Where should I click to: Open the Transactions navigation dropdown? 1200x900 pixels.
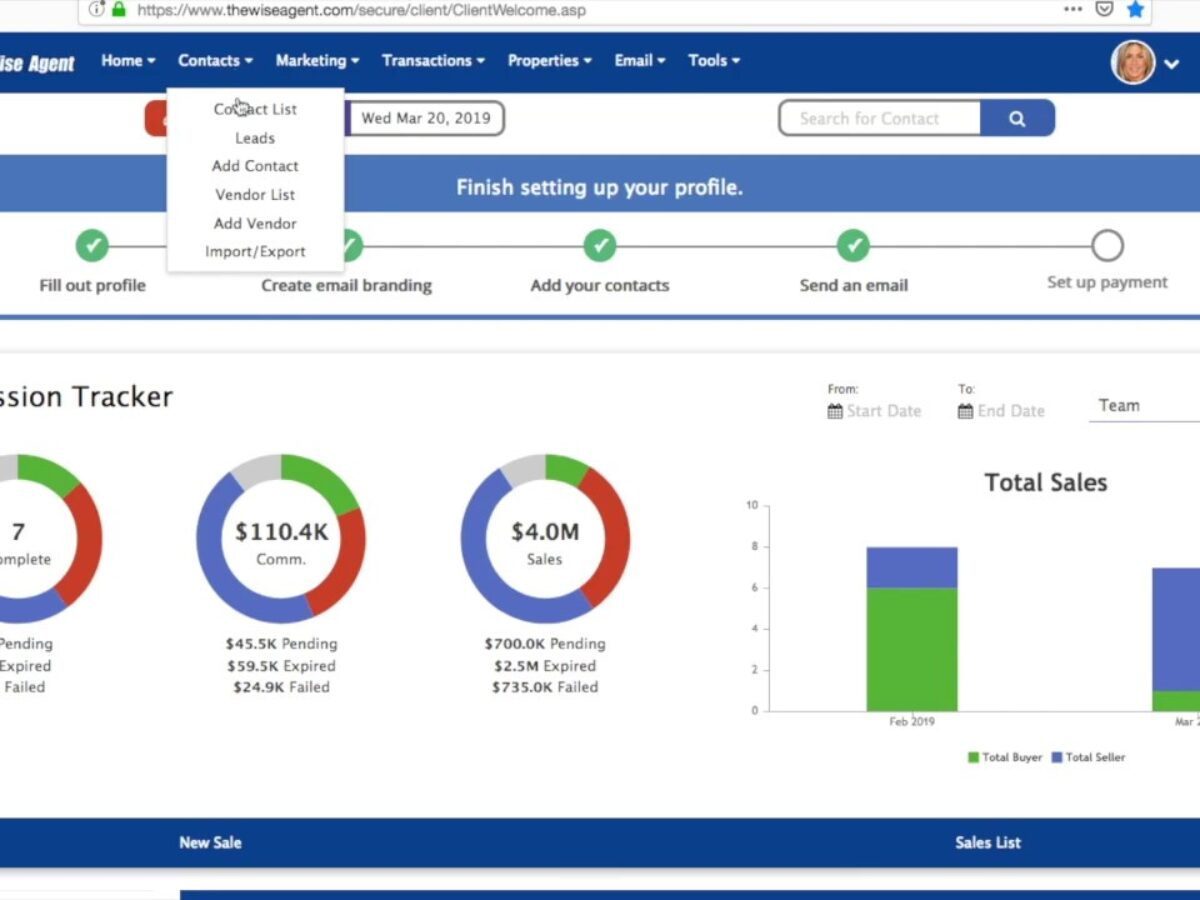click(x=433, y=60)
